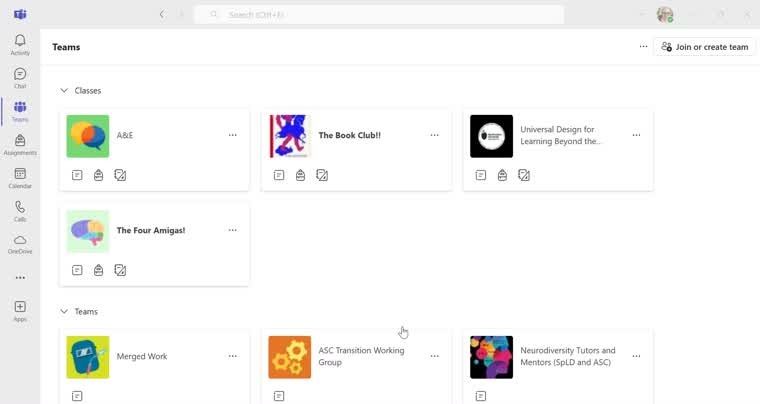Open the Activity bell icon

pos(20,44)
